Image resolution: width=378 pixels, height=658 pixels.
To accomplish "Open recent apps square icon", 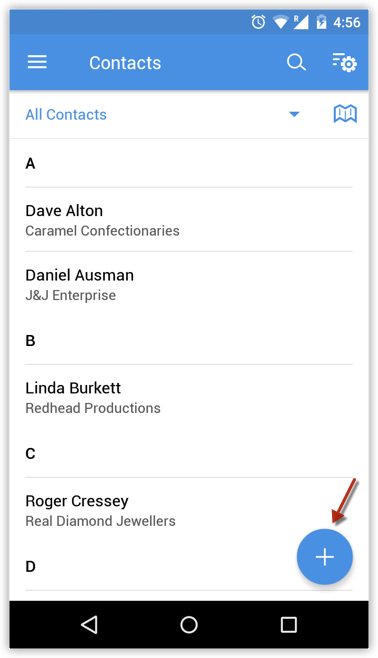I will click(289, 624).
